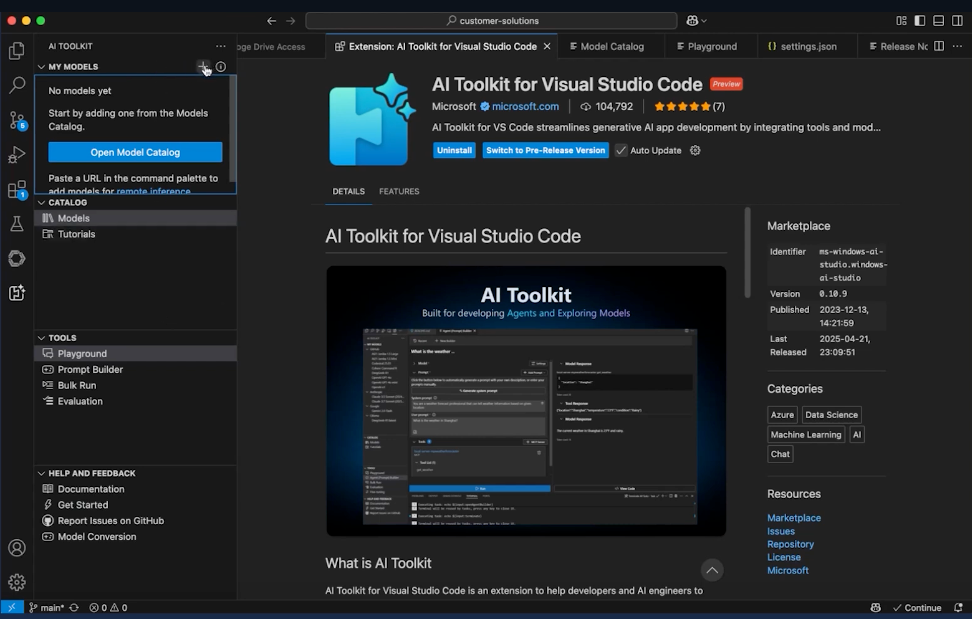The image size is (972, 619).
Task: Open the Extensions view icon
Action: 16,190
